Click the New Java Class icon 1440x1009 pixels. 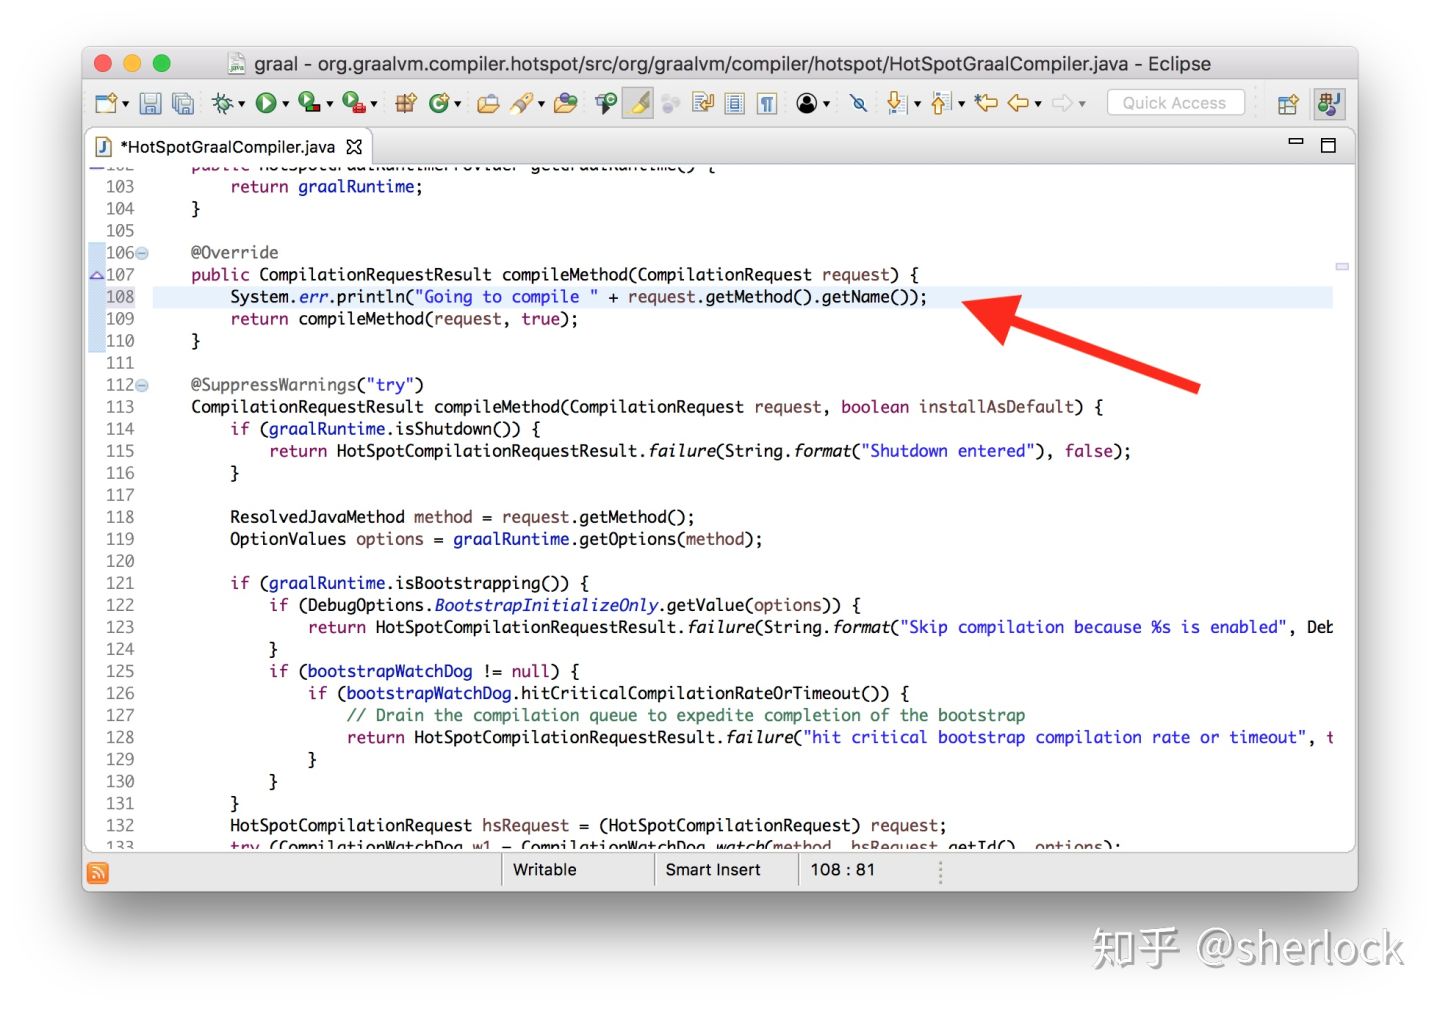pyautogui.click(x=438, y=103)
